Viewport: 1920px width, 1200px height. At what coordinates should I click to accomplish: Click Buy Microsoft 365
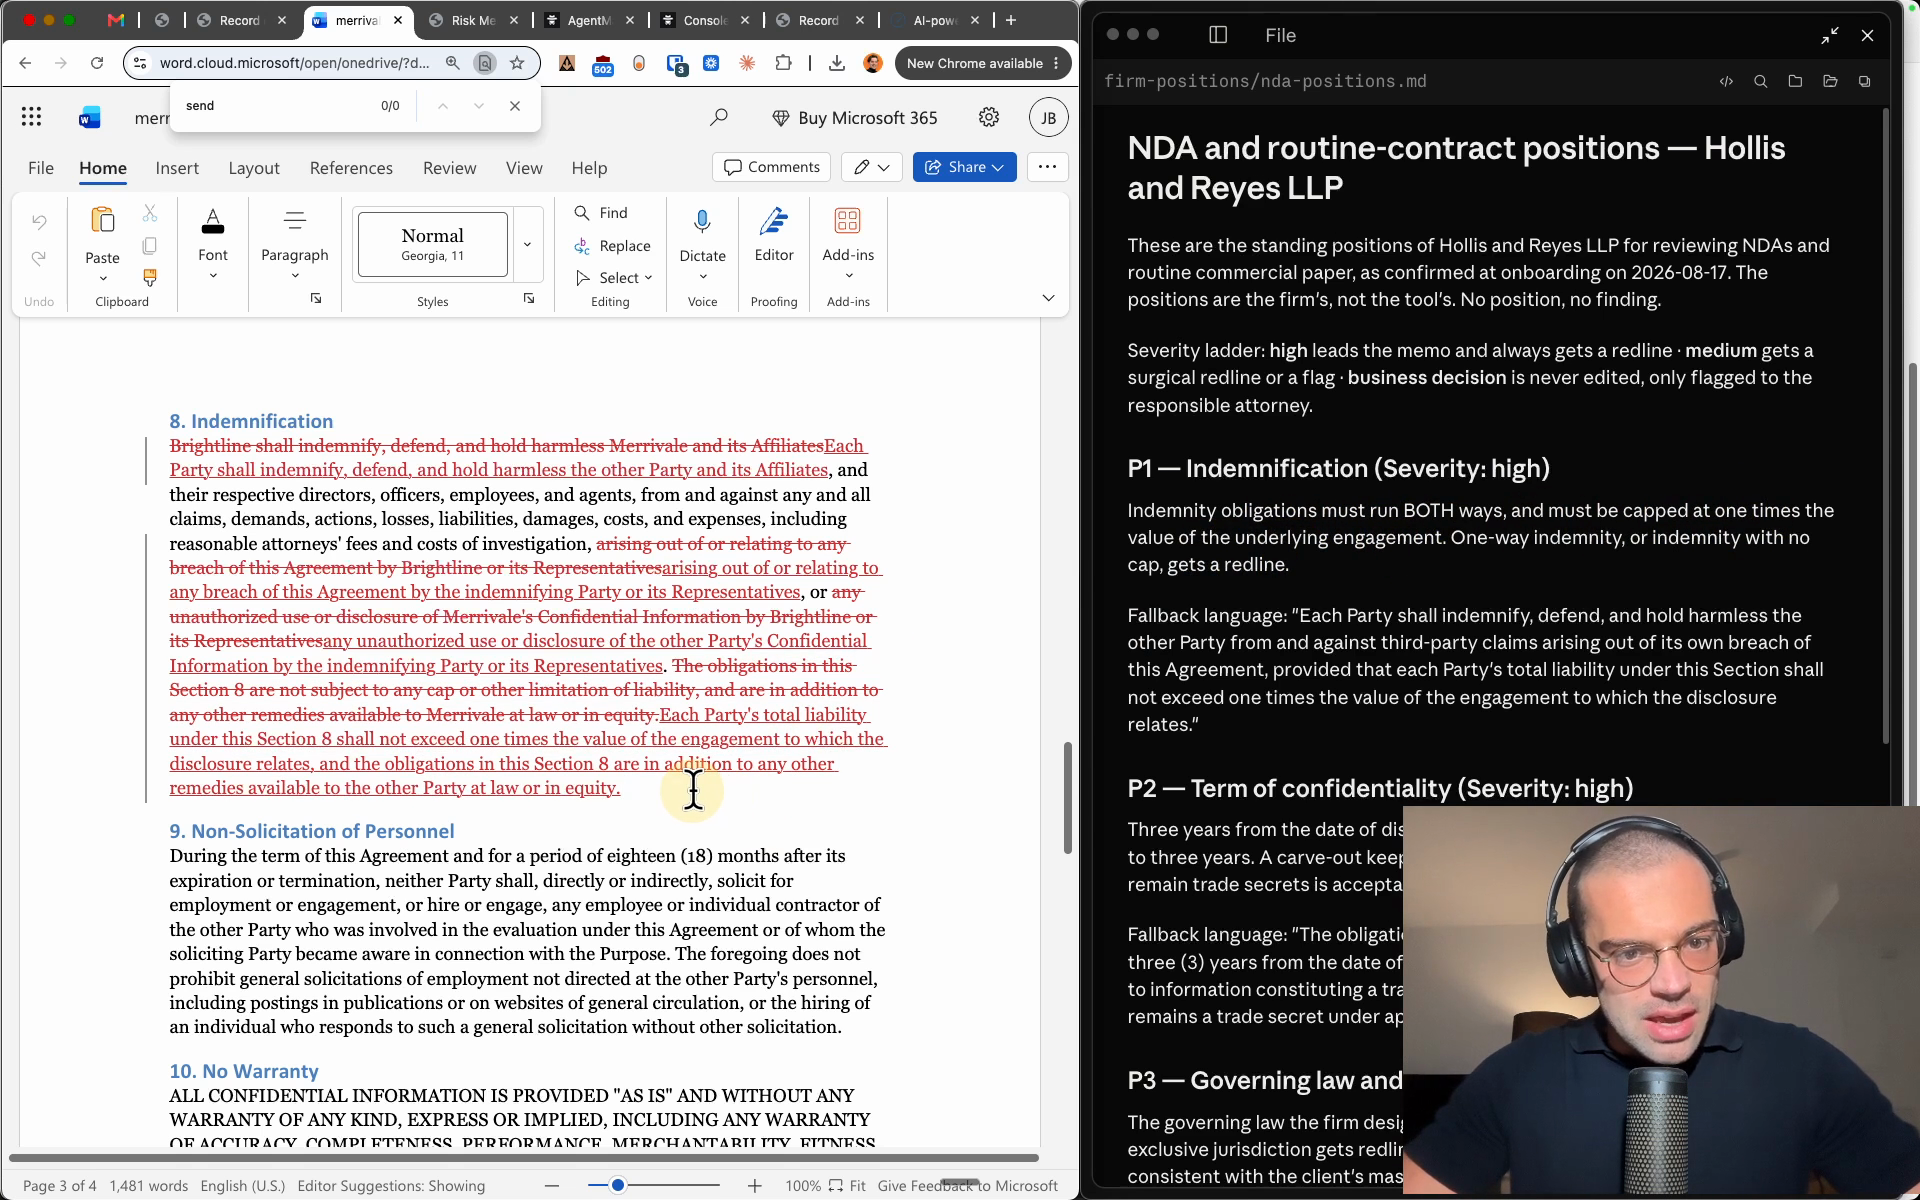pyautogui.click(x=855, y=118)
